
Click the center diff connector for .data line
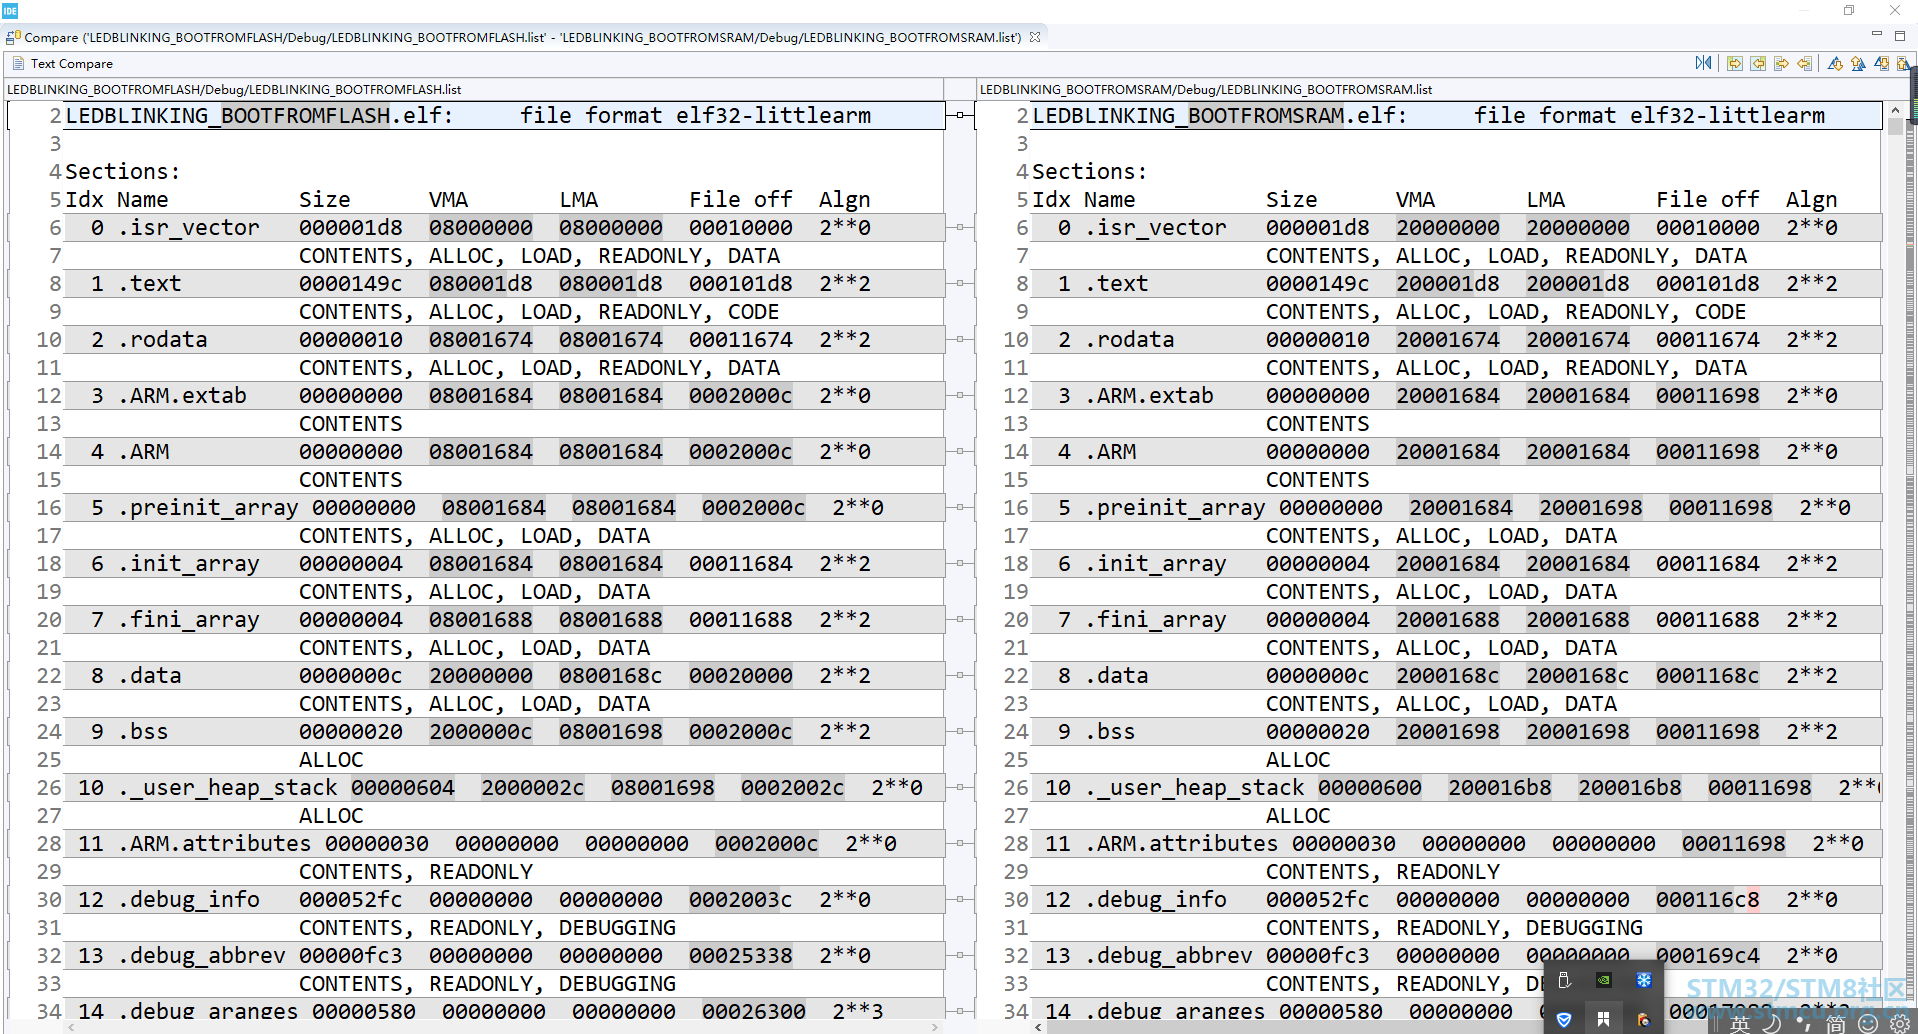tap(960, 675)
